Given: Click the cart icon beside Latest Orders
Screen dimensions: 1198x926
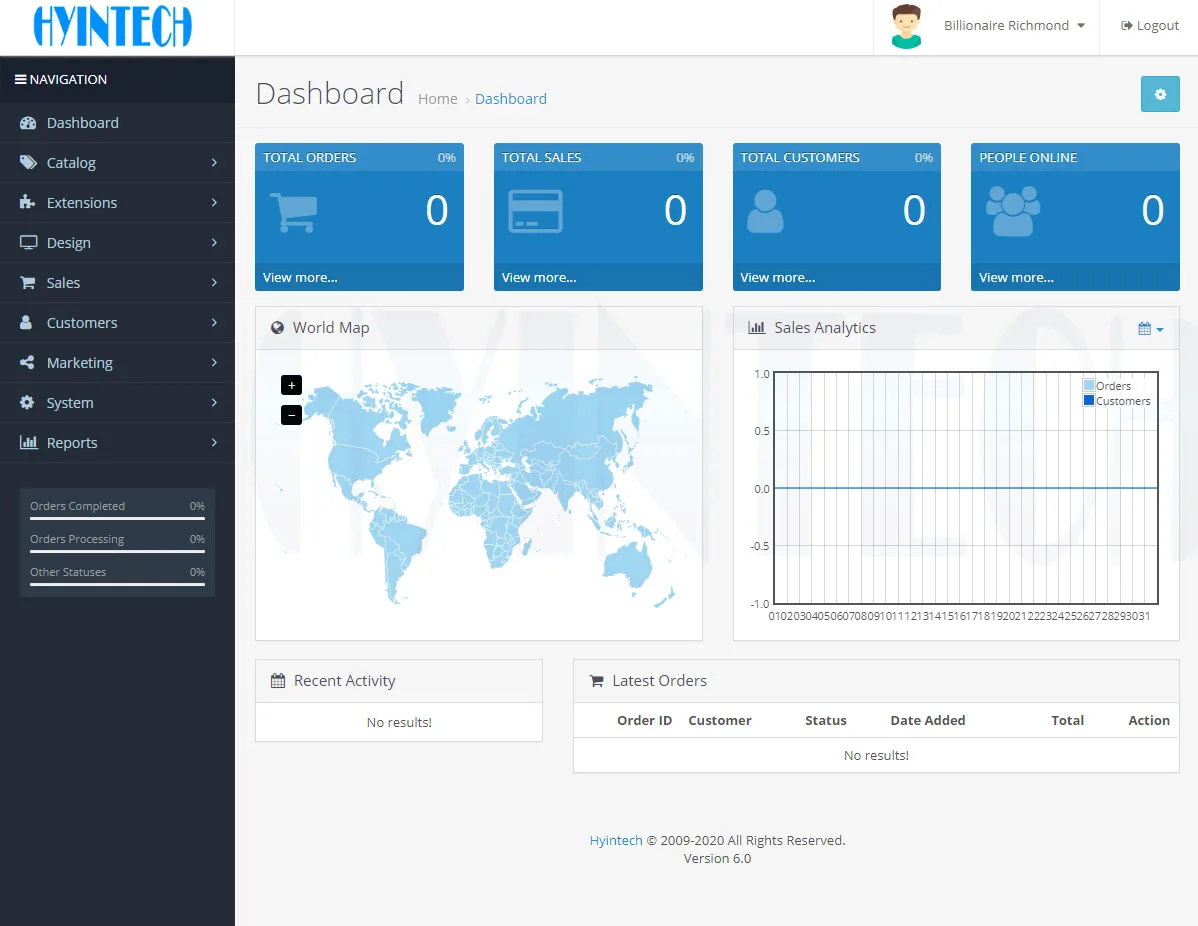Looking at the screenshot, I should (596, 680).
